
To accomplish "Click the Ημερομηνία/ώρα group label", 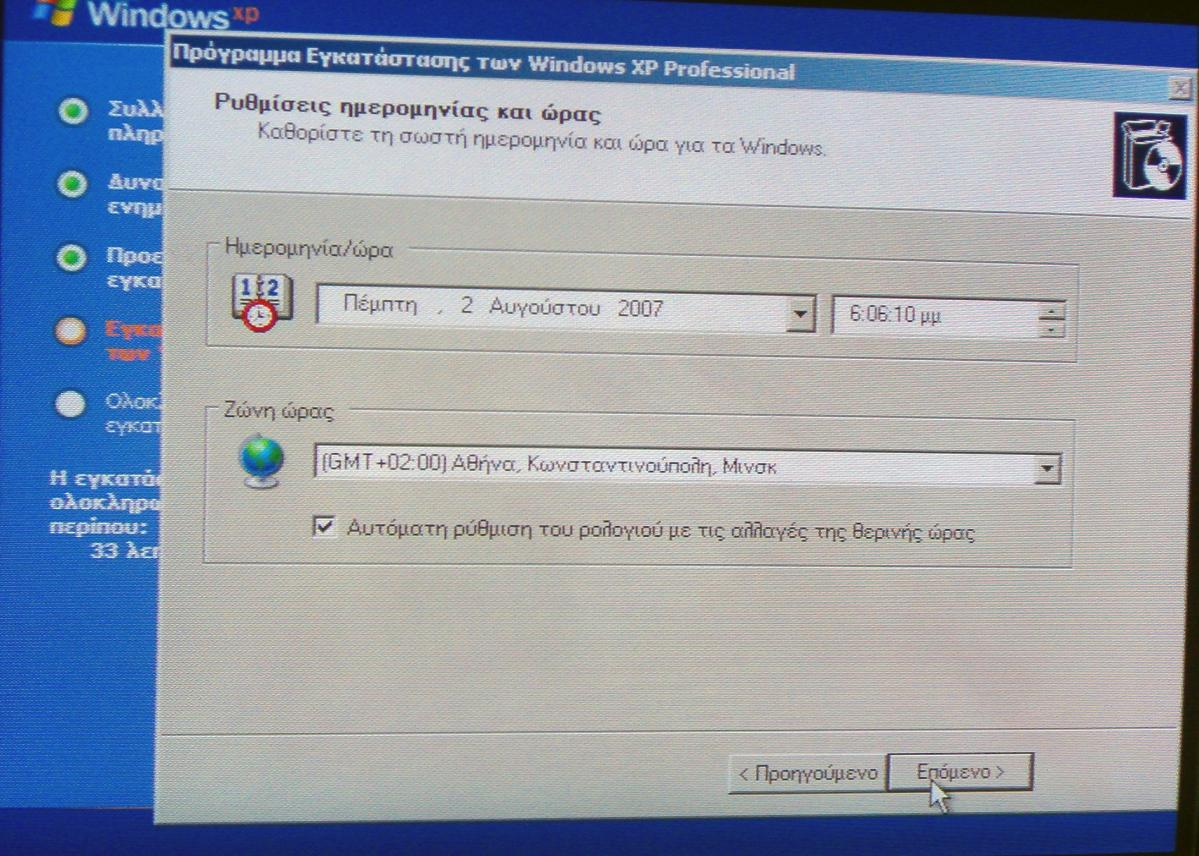I will [x=308, y=249].
